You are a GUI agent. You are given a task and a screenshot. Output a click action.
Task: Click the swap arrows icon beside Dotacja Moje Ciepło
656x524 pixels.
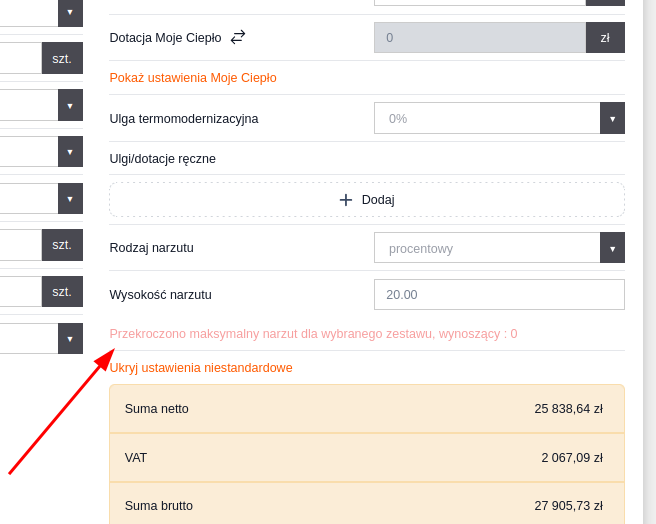coord(238,37)
